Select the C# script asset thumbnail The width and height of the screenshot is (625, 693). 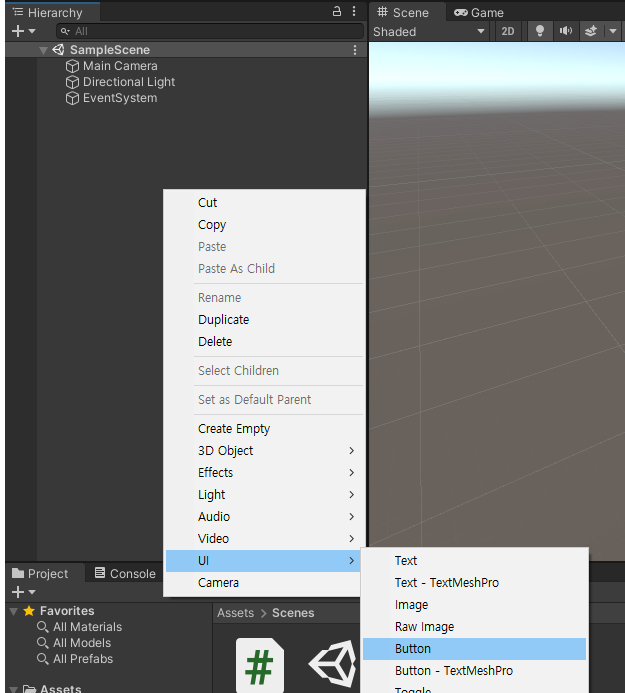[x=260, y=665]
